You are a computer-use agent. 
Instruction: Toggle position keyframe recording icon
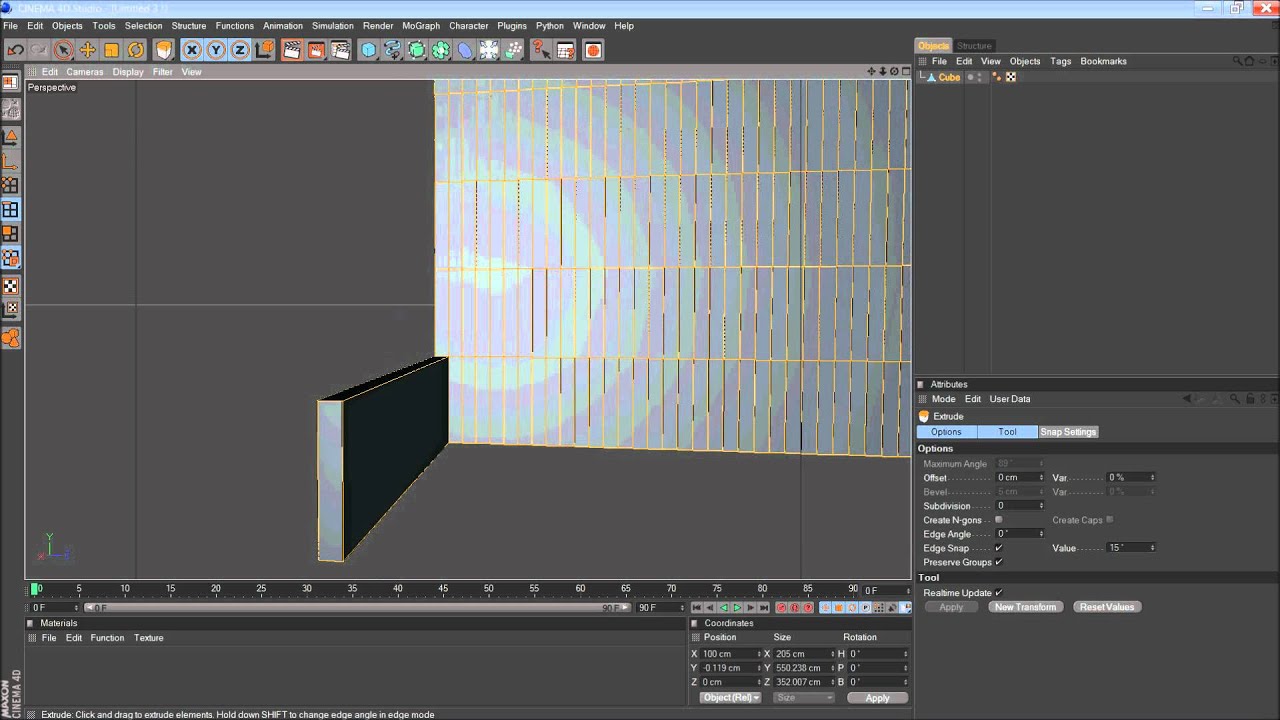tap(825, 607)
